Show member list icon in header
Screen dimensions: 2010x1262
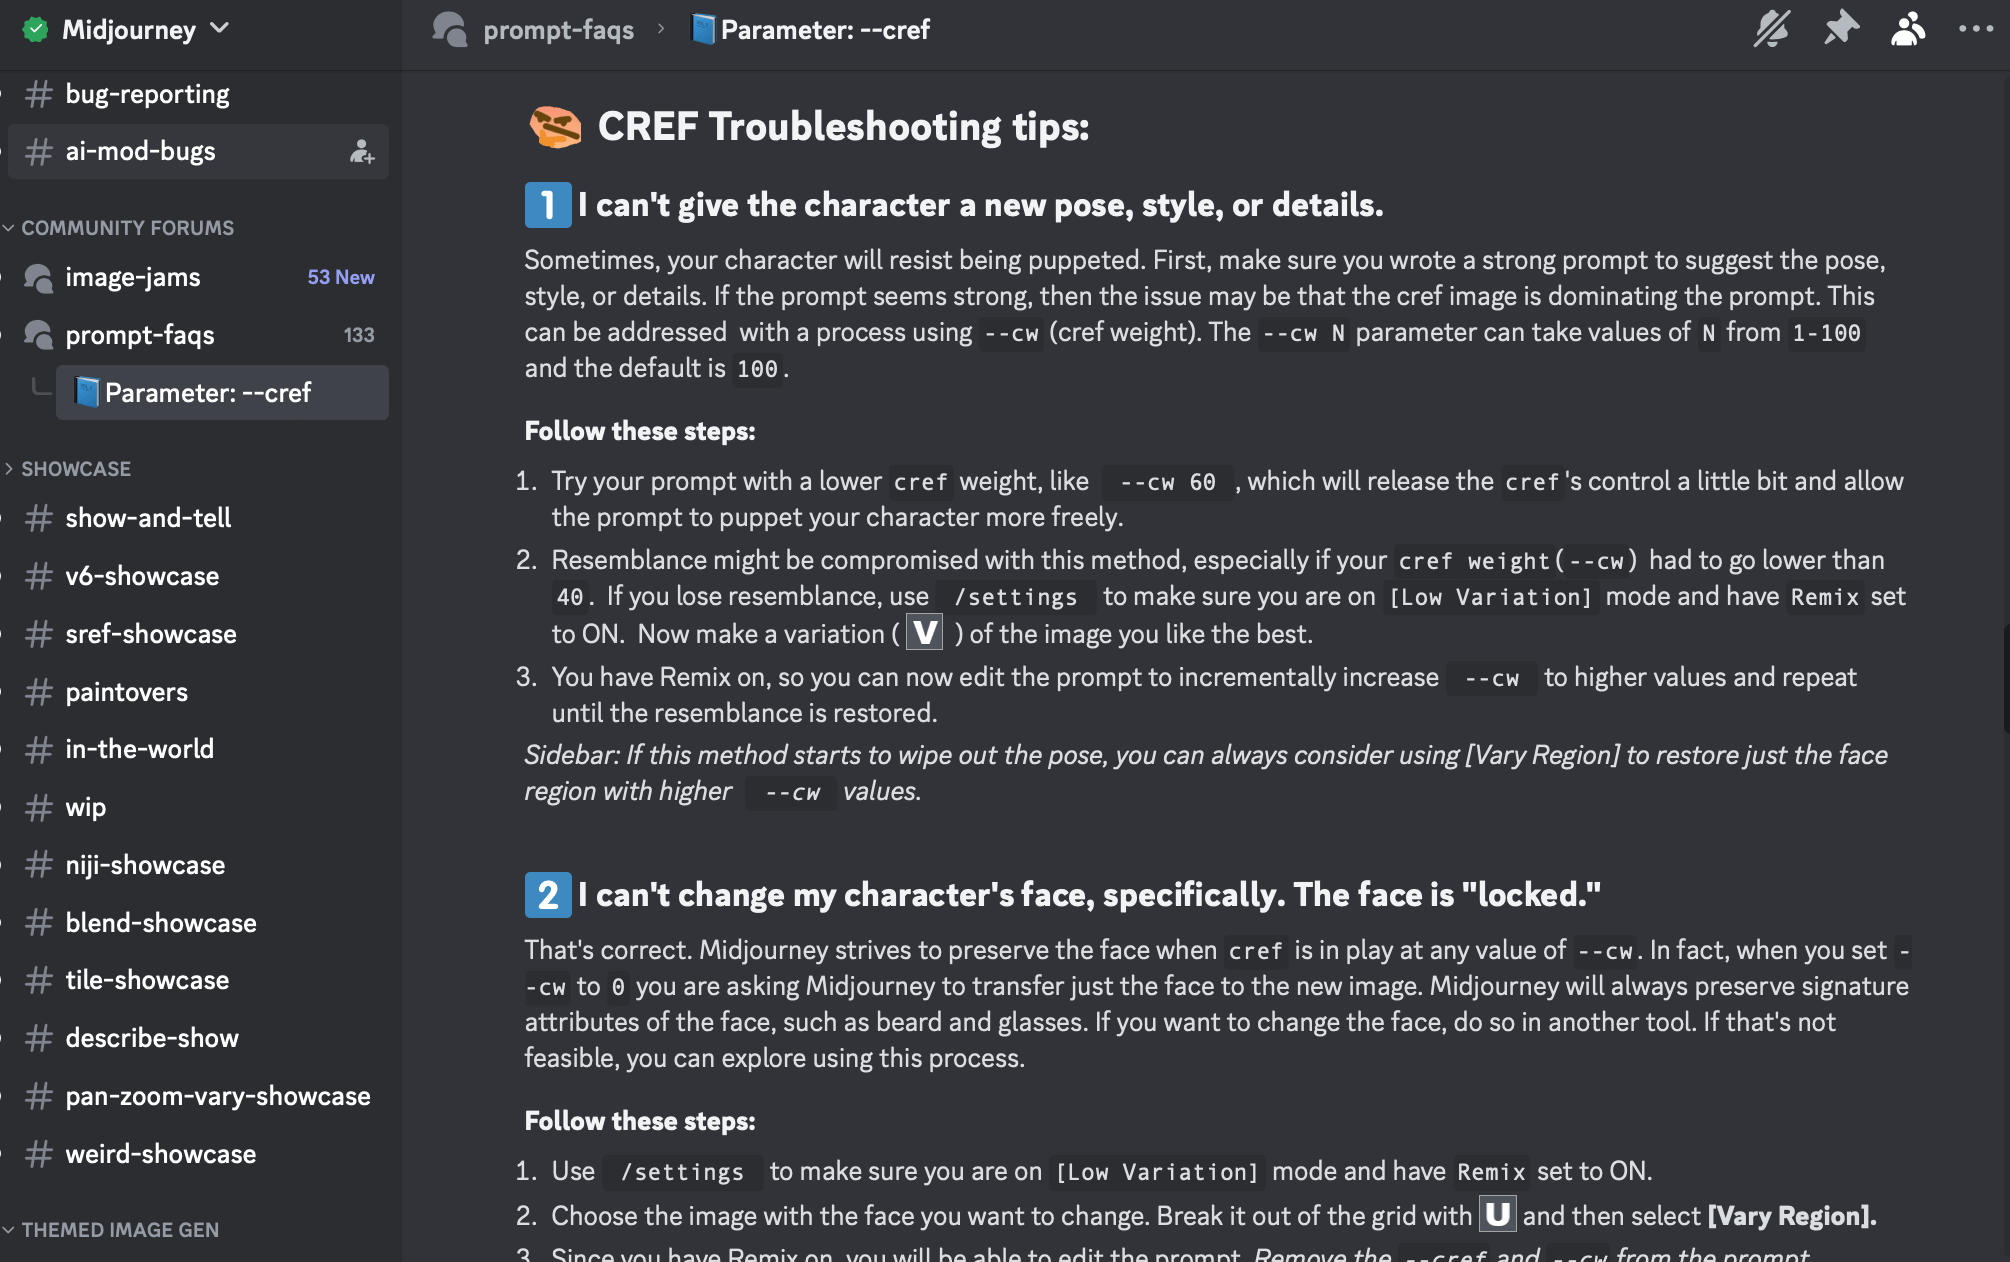pyautogui.click(x=1908, y=29)
